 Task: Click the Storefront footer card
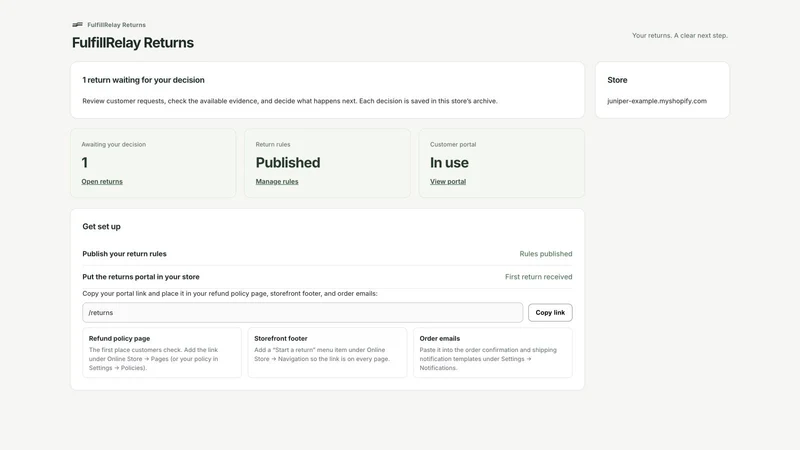click(327, 353)
